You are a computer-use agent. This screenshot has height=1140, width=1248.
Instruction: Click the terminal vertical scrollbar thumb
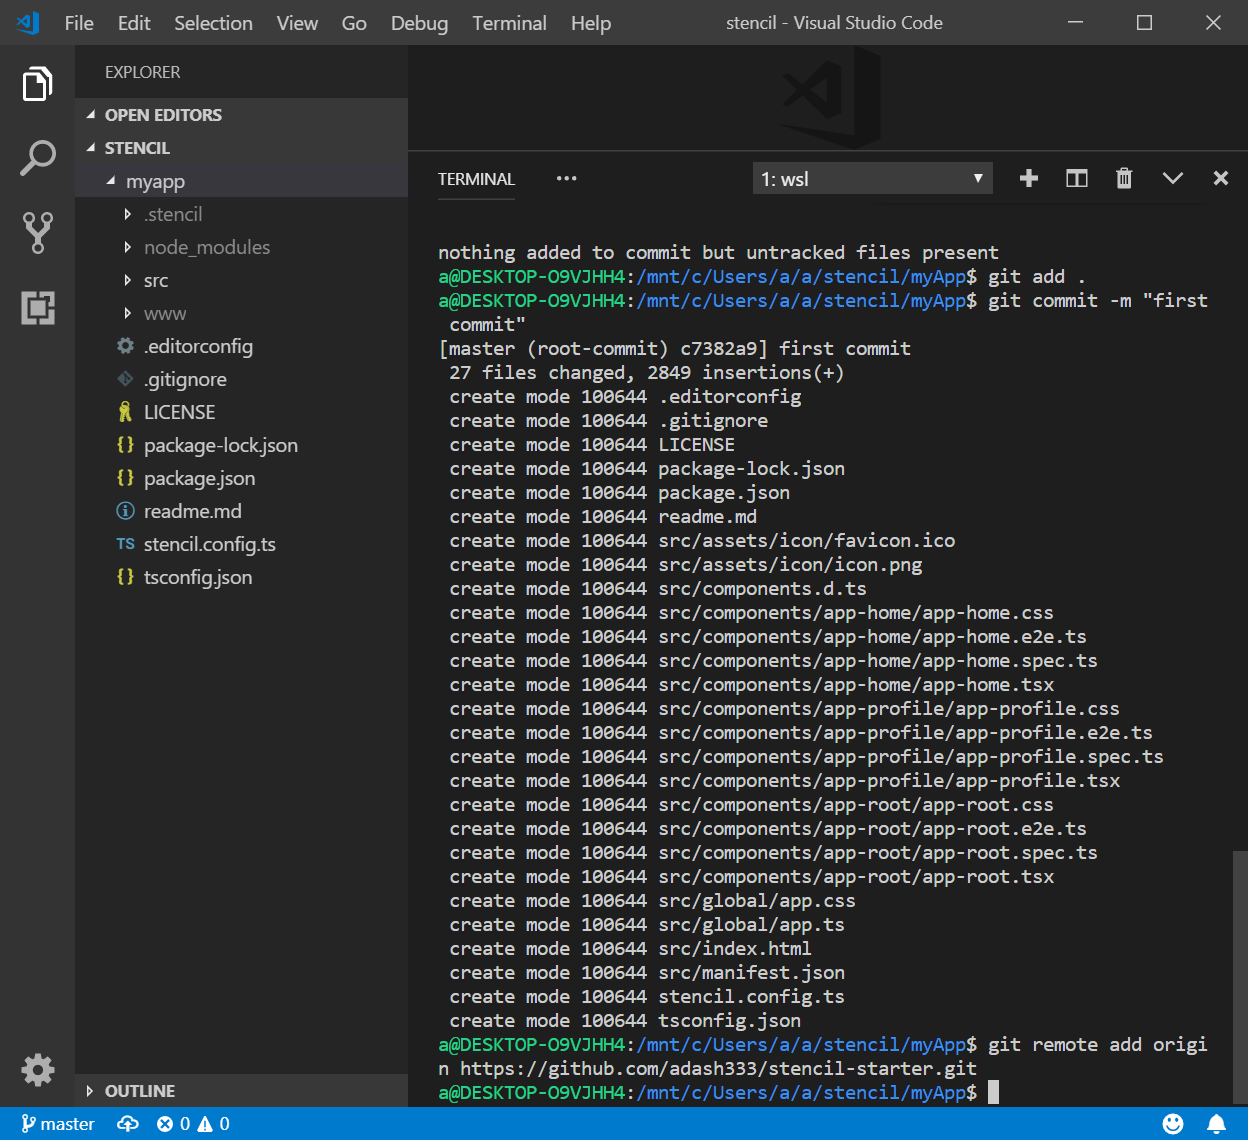pyautogui.click(x=1240, y=978)
